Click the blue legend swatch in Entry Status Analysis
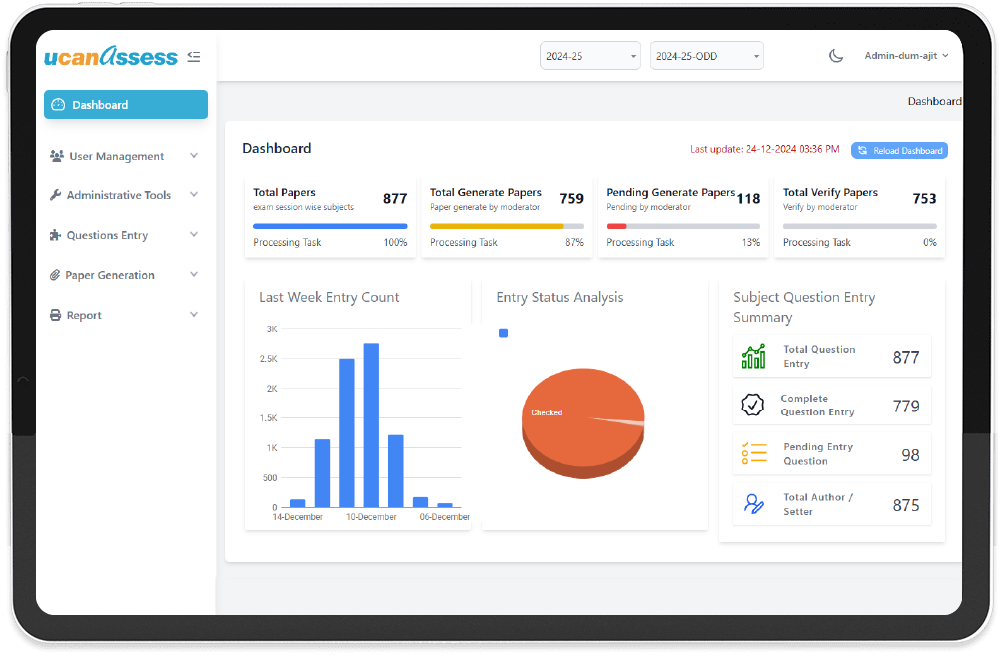 [x=504, y=333]
